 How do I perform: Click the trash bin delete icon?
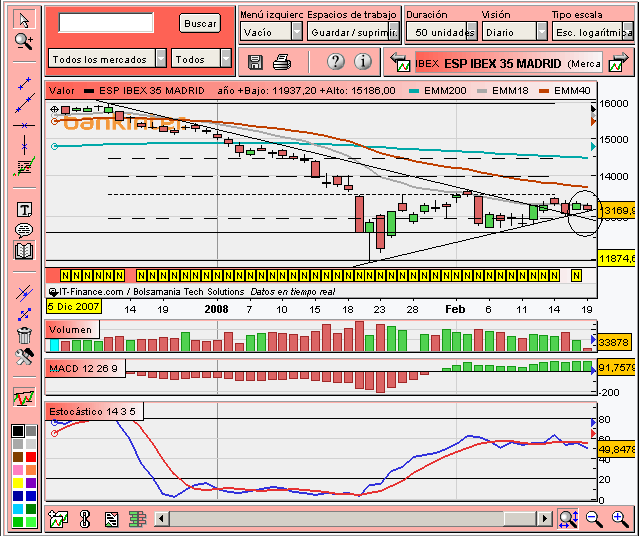click(24, 335)
